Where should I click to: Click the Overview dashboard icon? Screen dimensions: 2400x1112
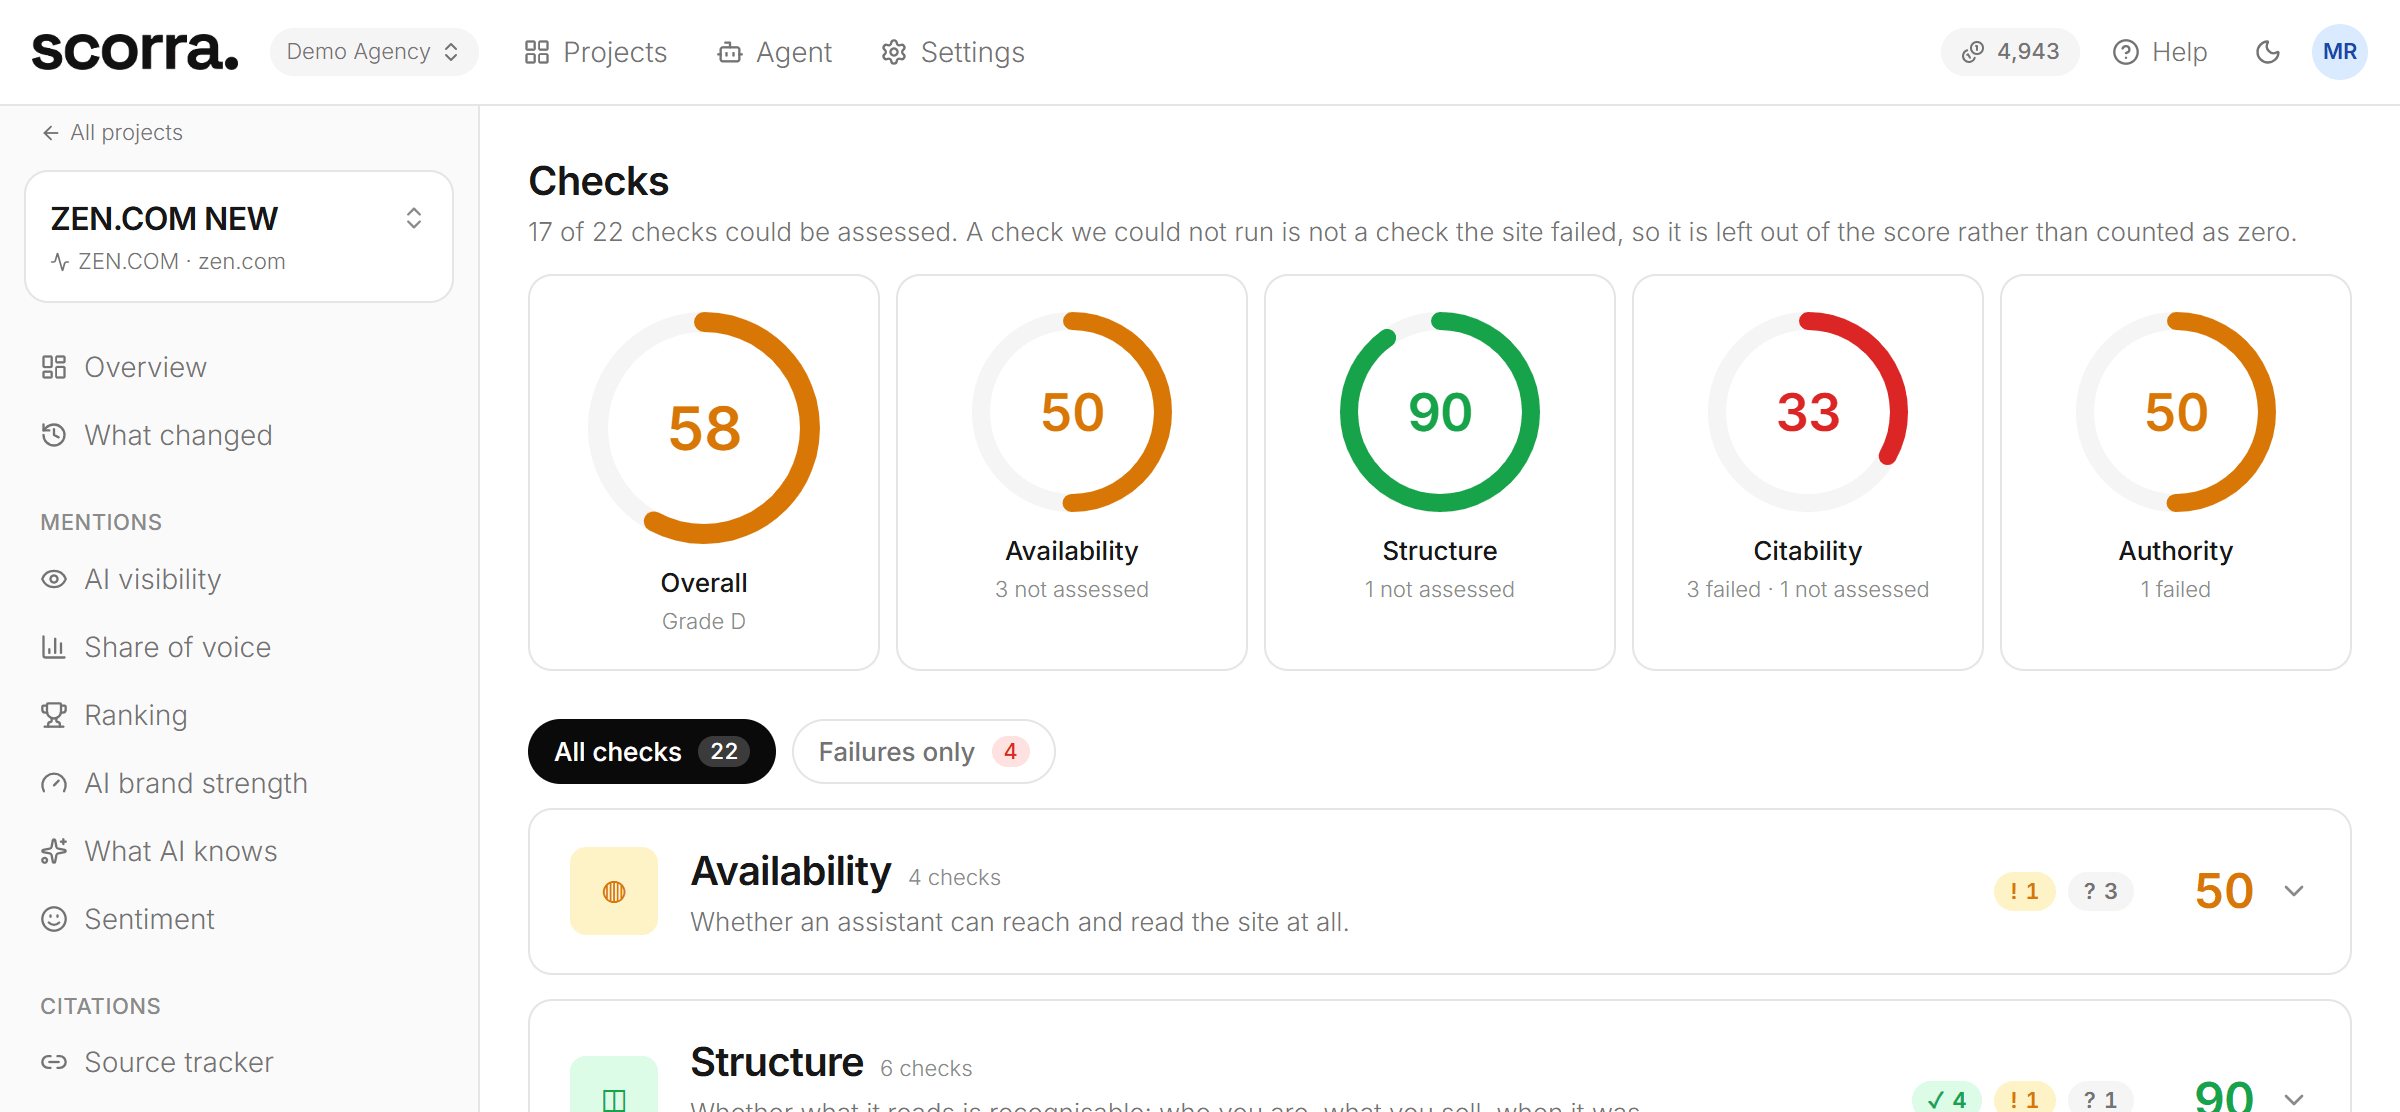(x=54, y=367)
